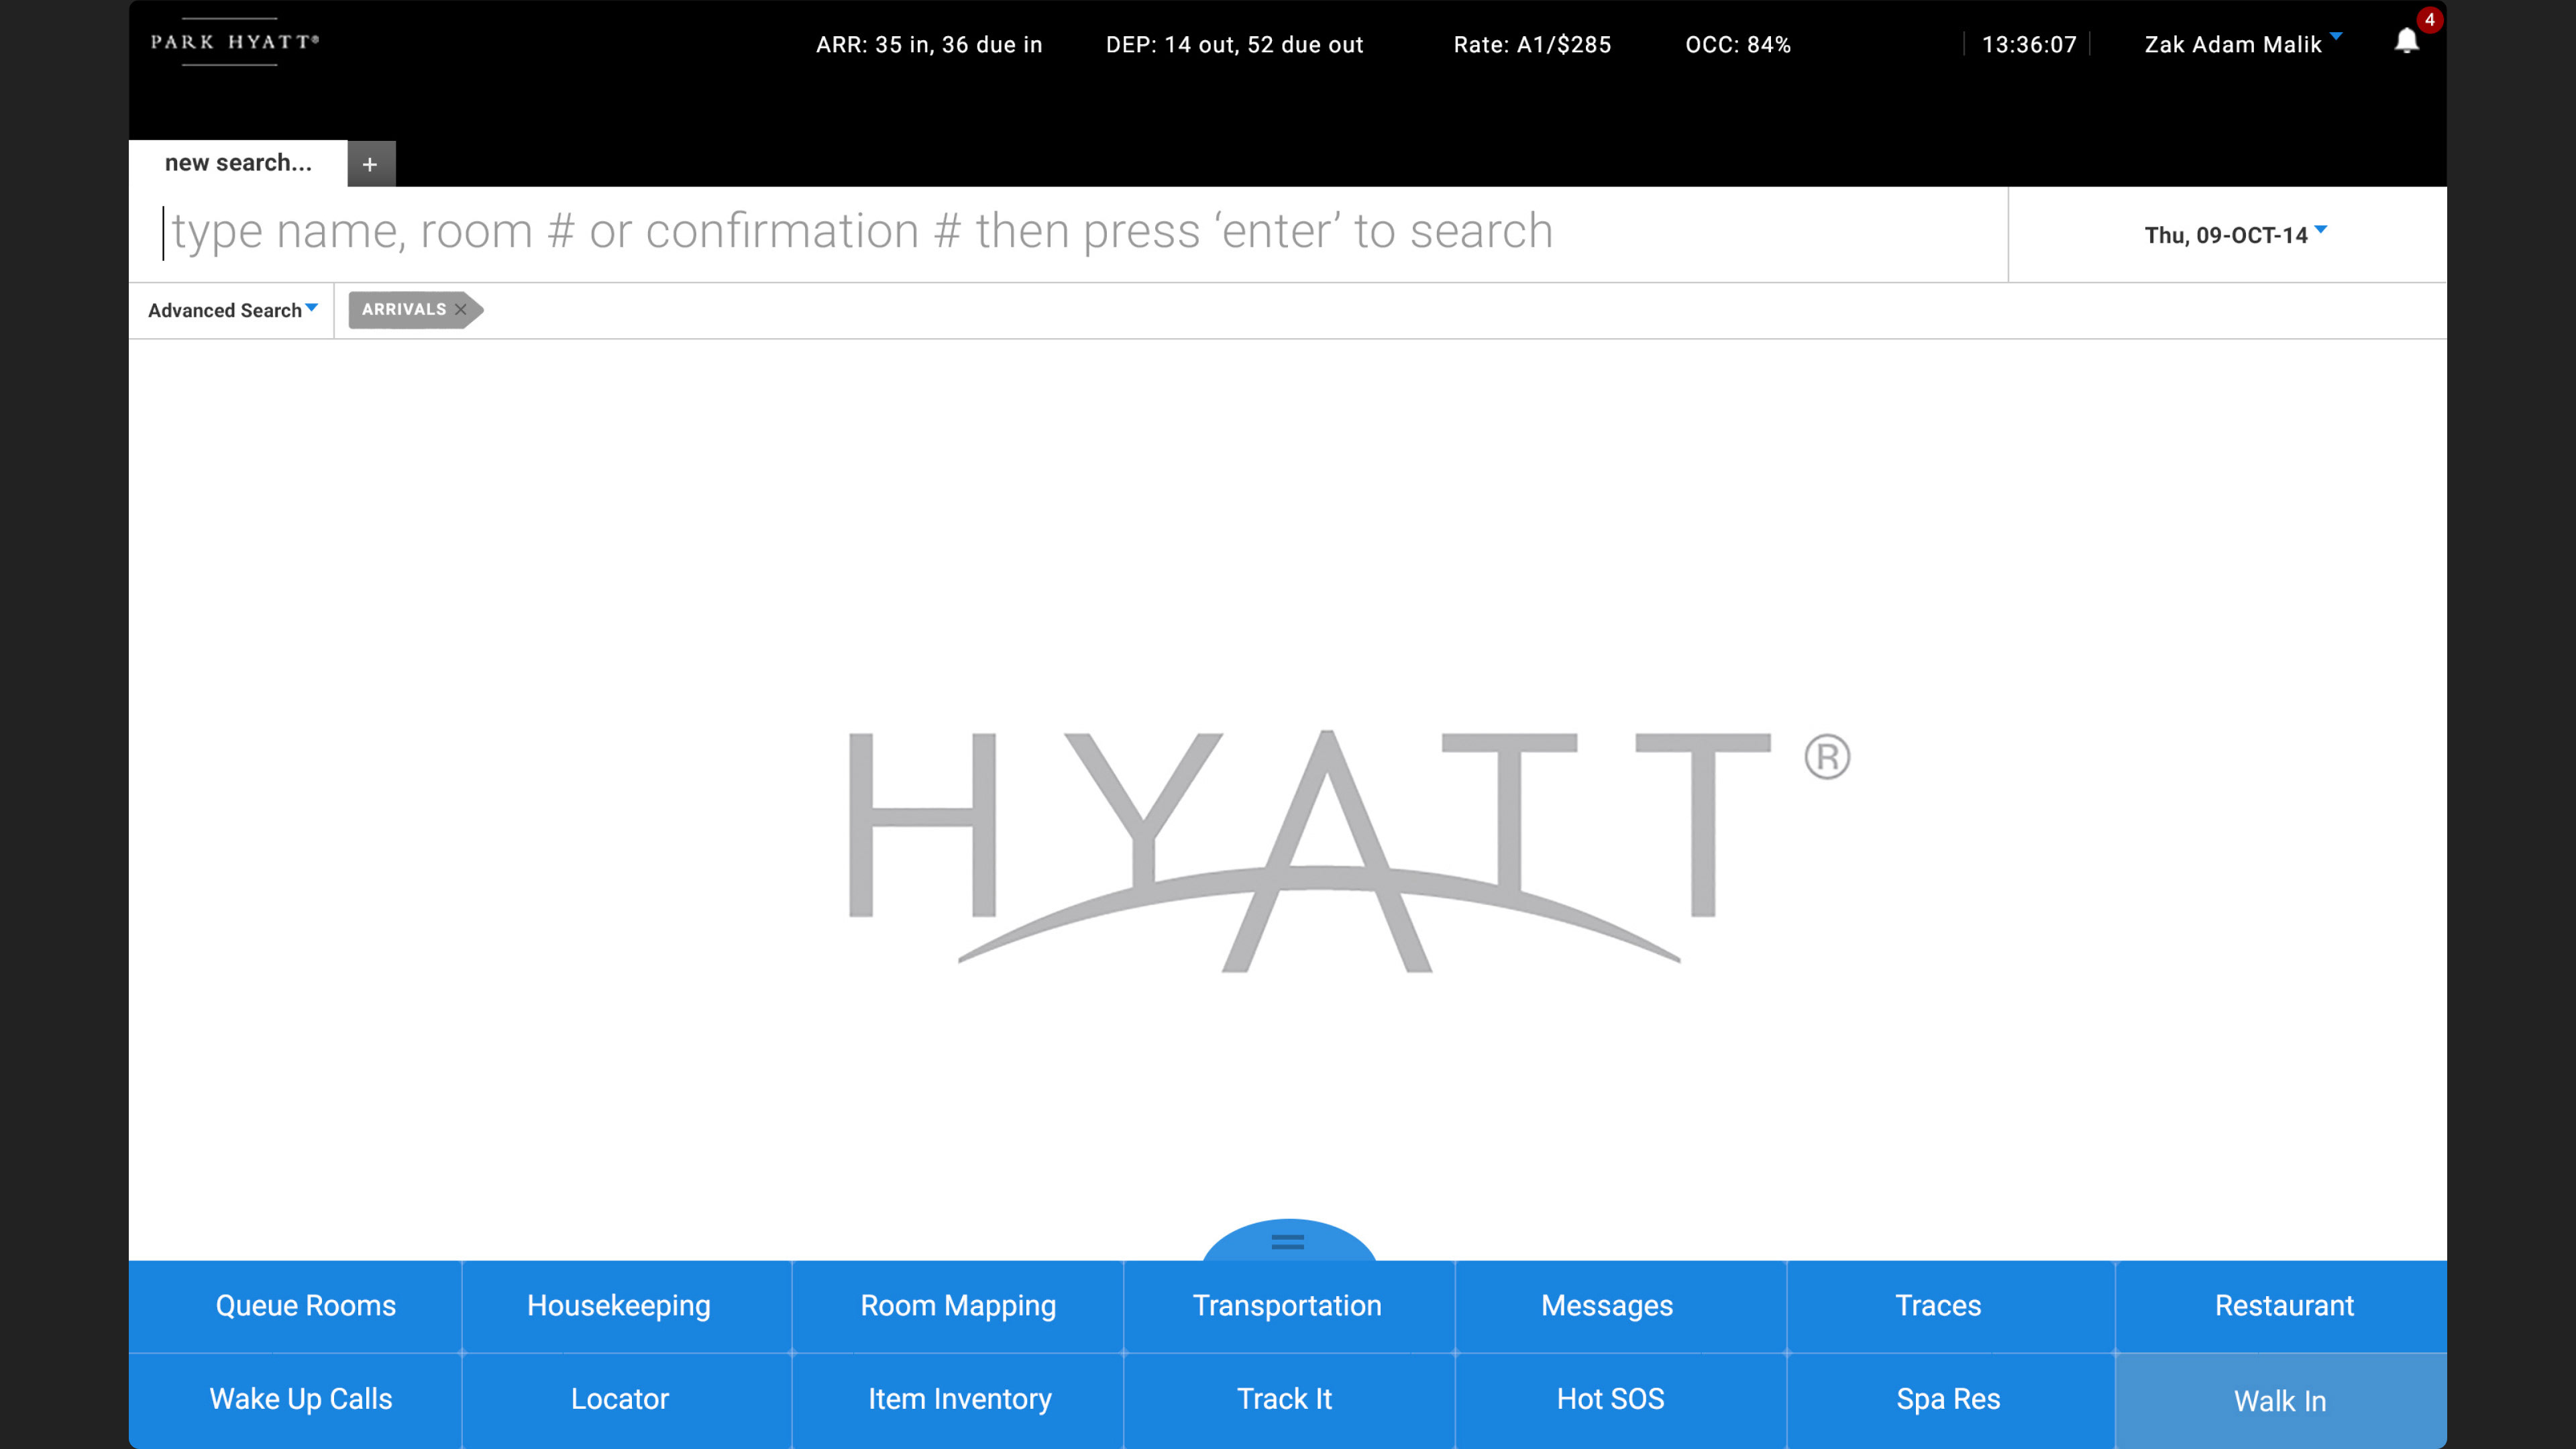Viewport: 2576px width, 1449px height.
Task: Open Hot SOS
Action: [x=1620, y=1400]
